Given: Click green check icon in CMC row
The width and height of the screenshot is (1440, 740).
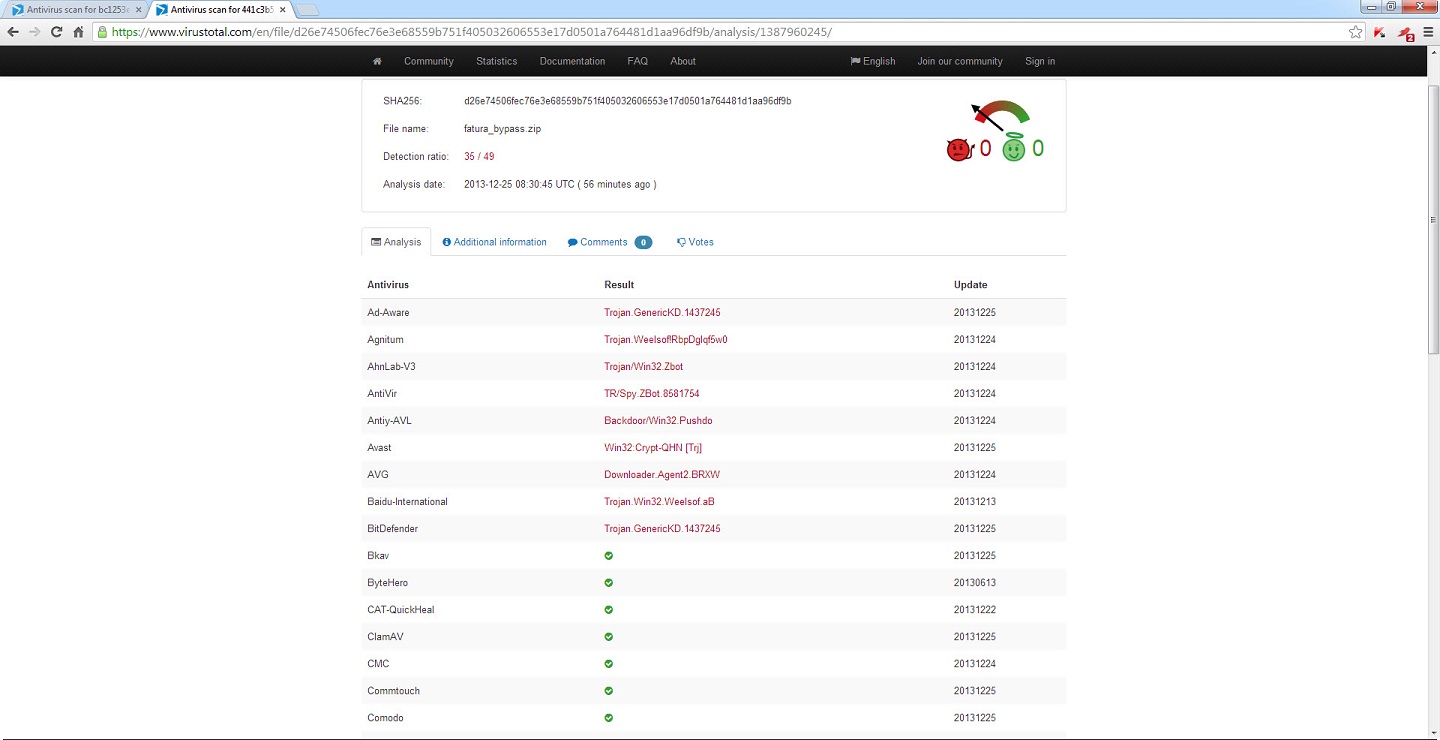Looking at the screenshot, I should (x=609, y=664).
